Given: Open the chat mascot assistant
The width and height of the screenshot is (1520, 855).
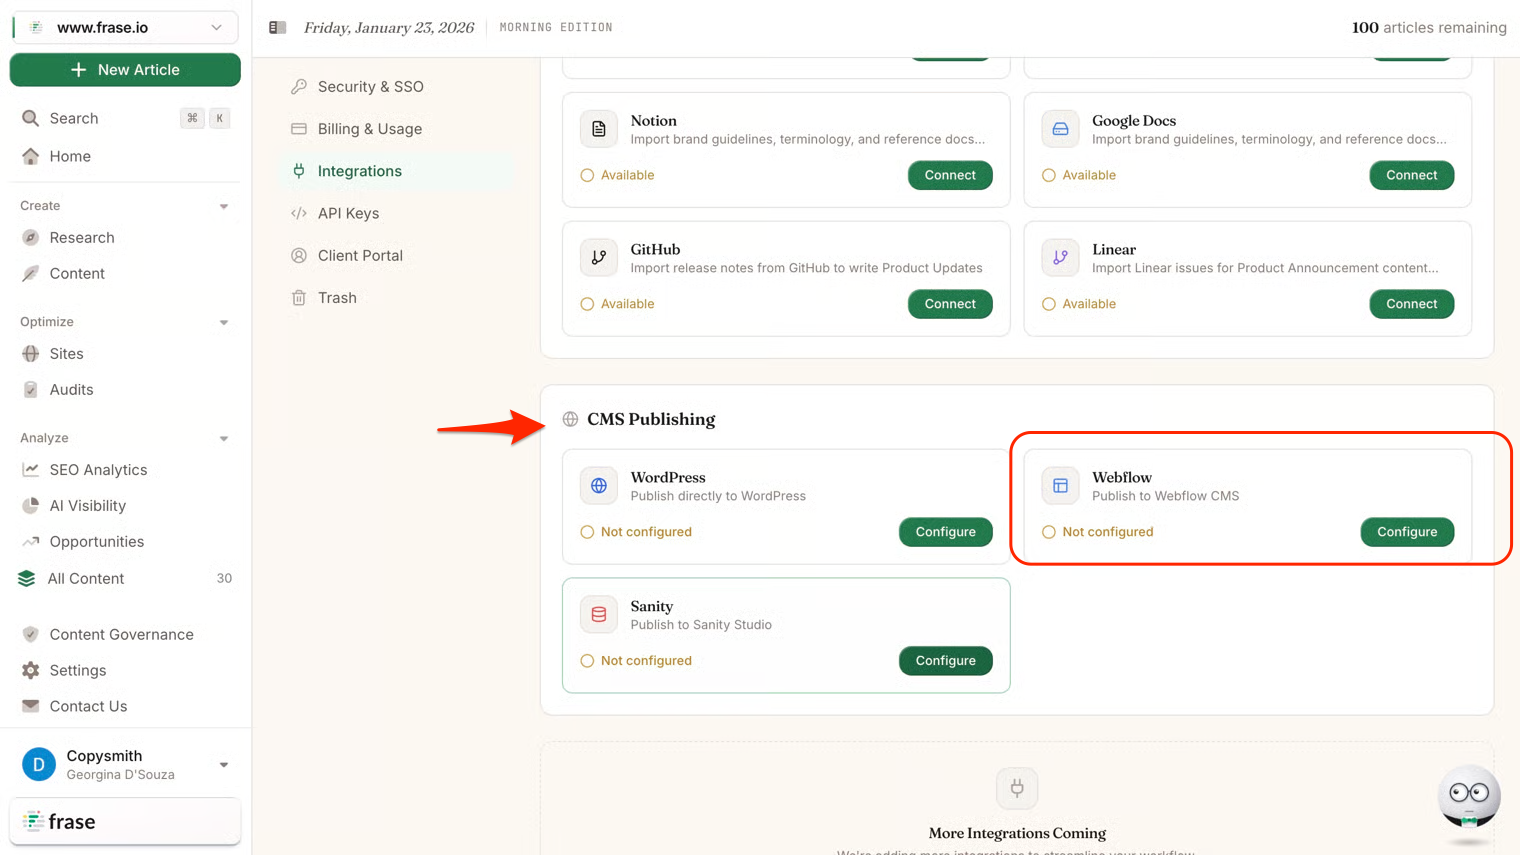Looking at the screenshot, I should pos(1468,797).
